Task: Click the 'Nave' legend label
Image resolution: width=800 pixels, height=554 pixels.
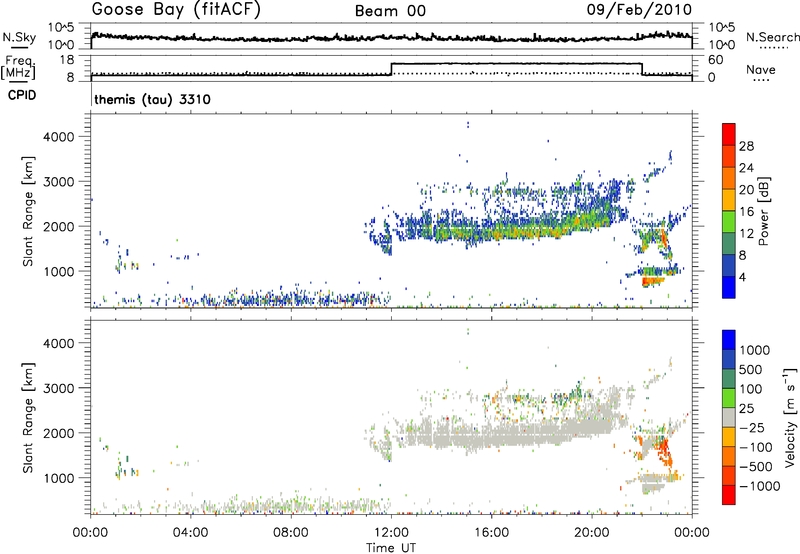Action: tap(761, 69)
